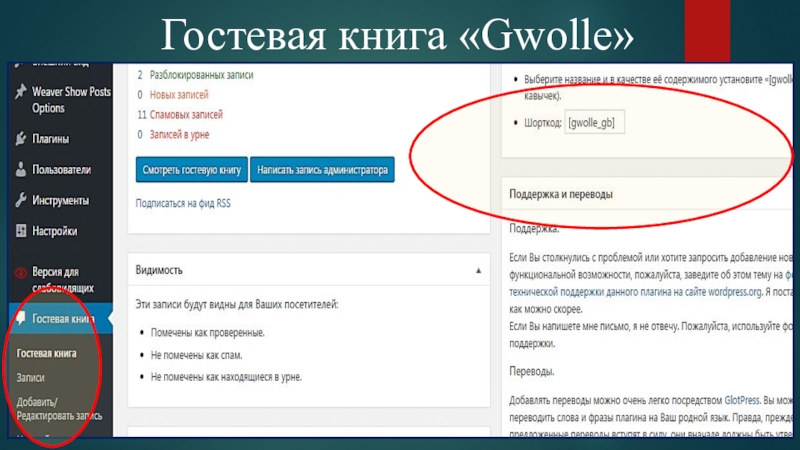
Task: Click text Не помечены как находящиеся в урне.
Action: pyautogui.click(x=226, y=377)
